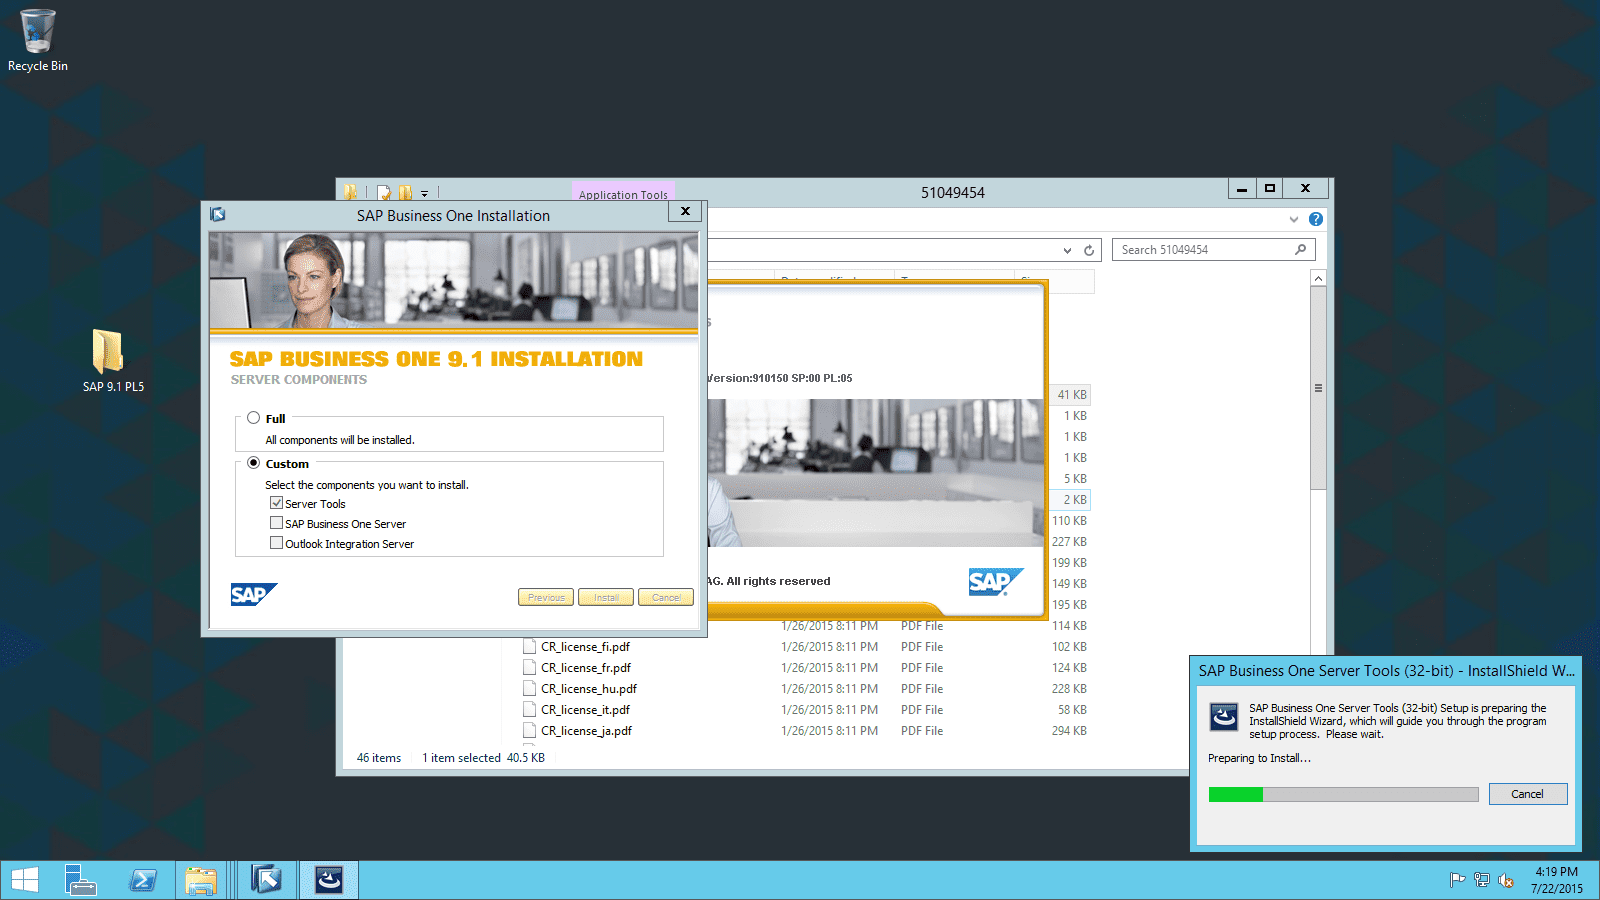Screen dimensions: 1600x900
Task: Open File Explorer in the taskbar
Action: (201, 880)
